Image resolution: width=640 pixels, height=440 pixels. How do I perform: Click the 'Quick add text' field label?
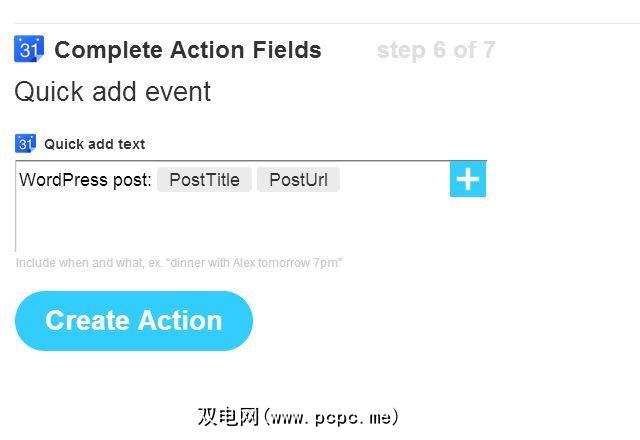point(94,144)
